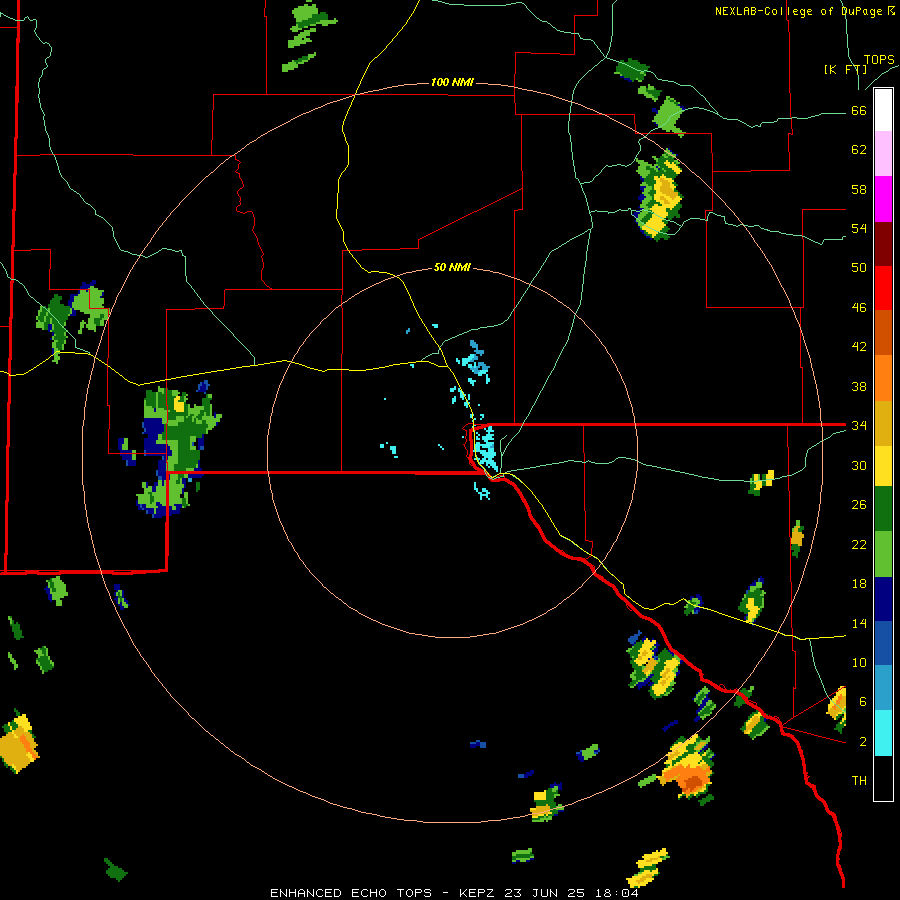Click the yellow-green storm cell in the northeast
Image resolution: width=900 pixels, height=900 pixels.
pos(660,195)
